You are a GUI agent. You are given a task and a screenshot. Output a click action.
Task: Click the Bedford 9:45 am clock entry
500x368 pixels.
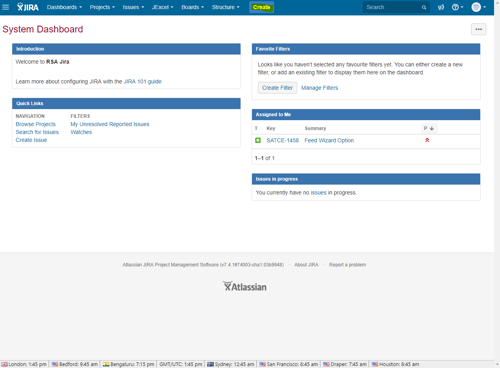(x=75, y=364)
